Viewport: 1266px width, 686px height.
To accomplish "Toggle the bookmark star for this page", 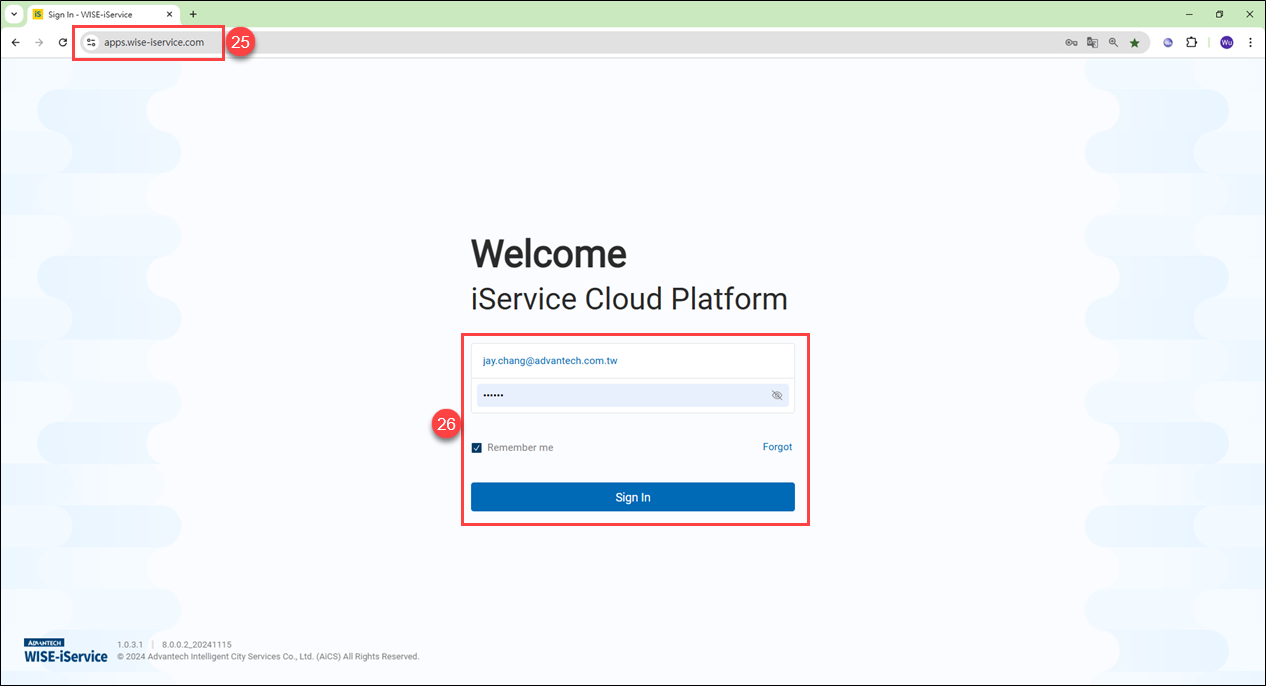I will [1134, 42].
